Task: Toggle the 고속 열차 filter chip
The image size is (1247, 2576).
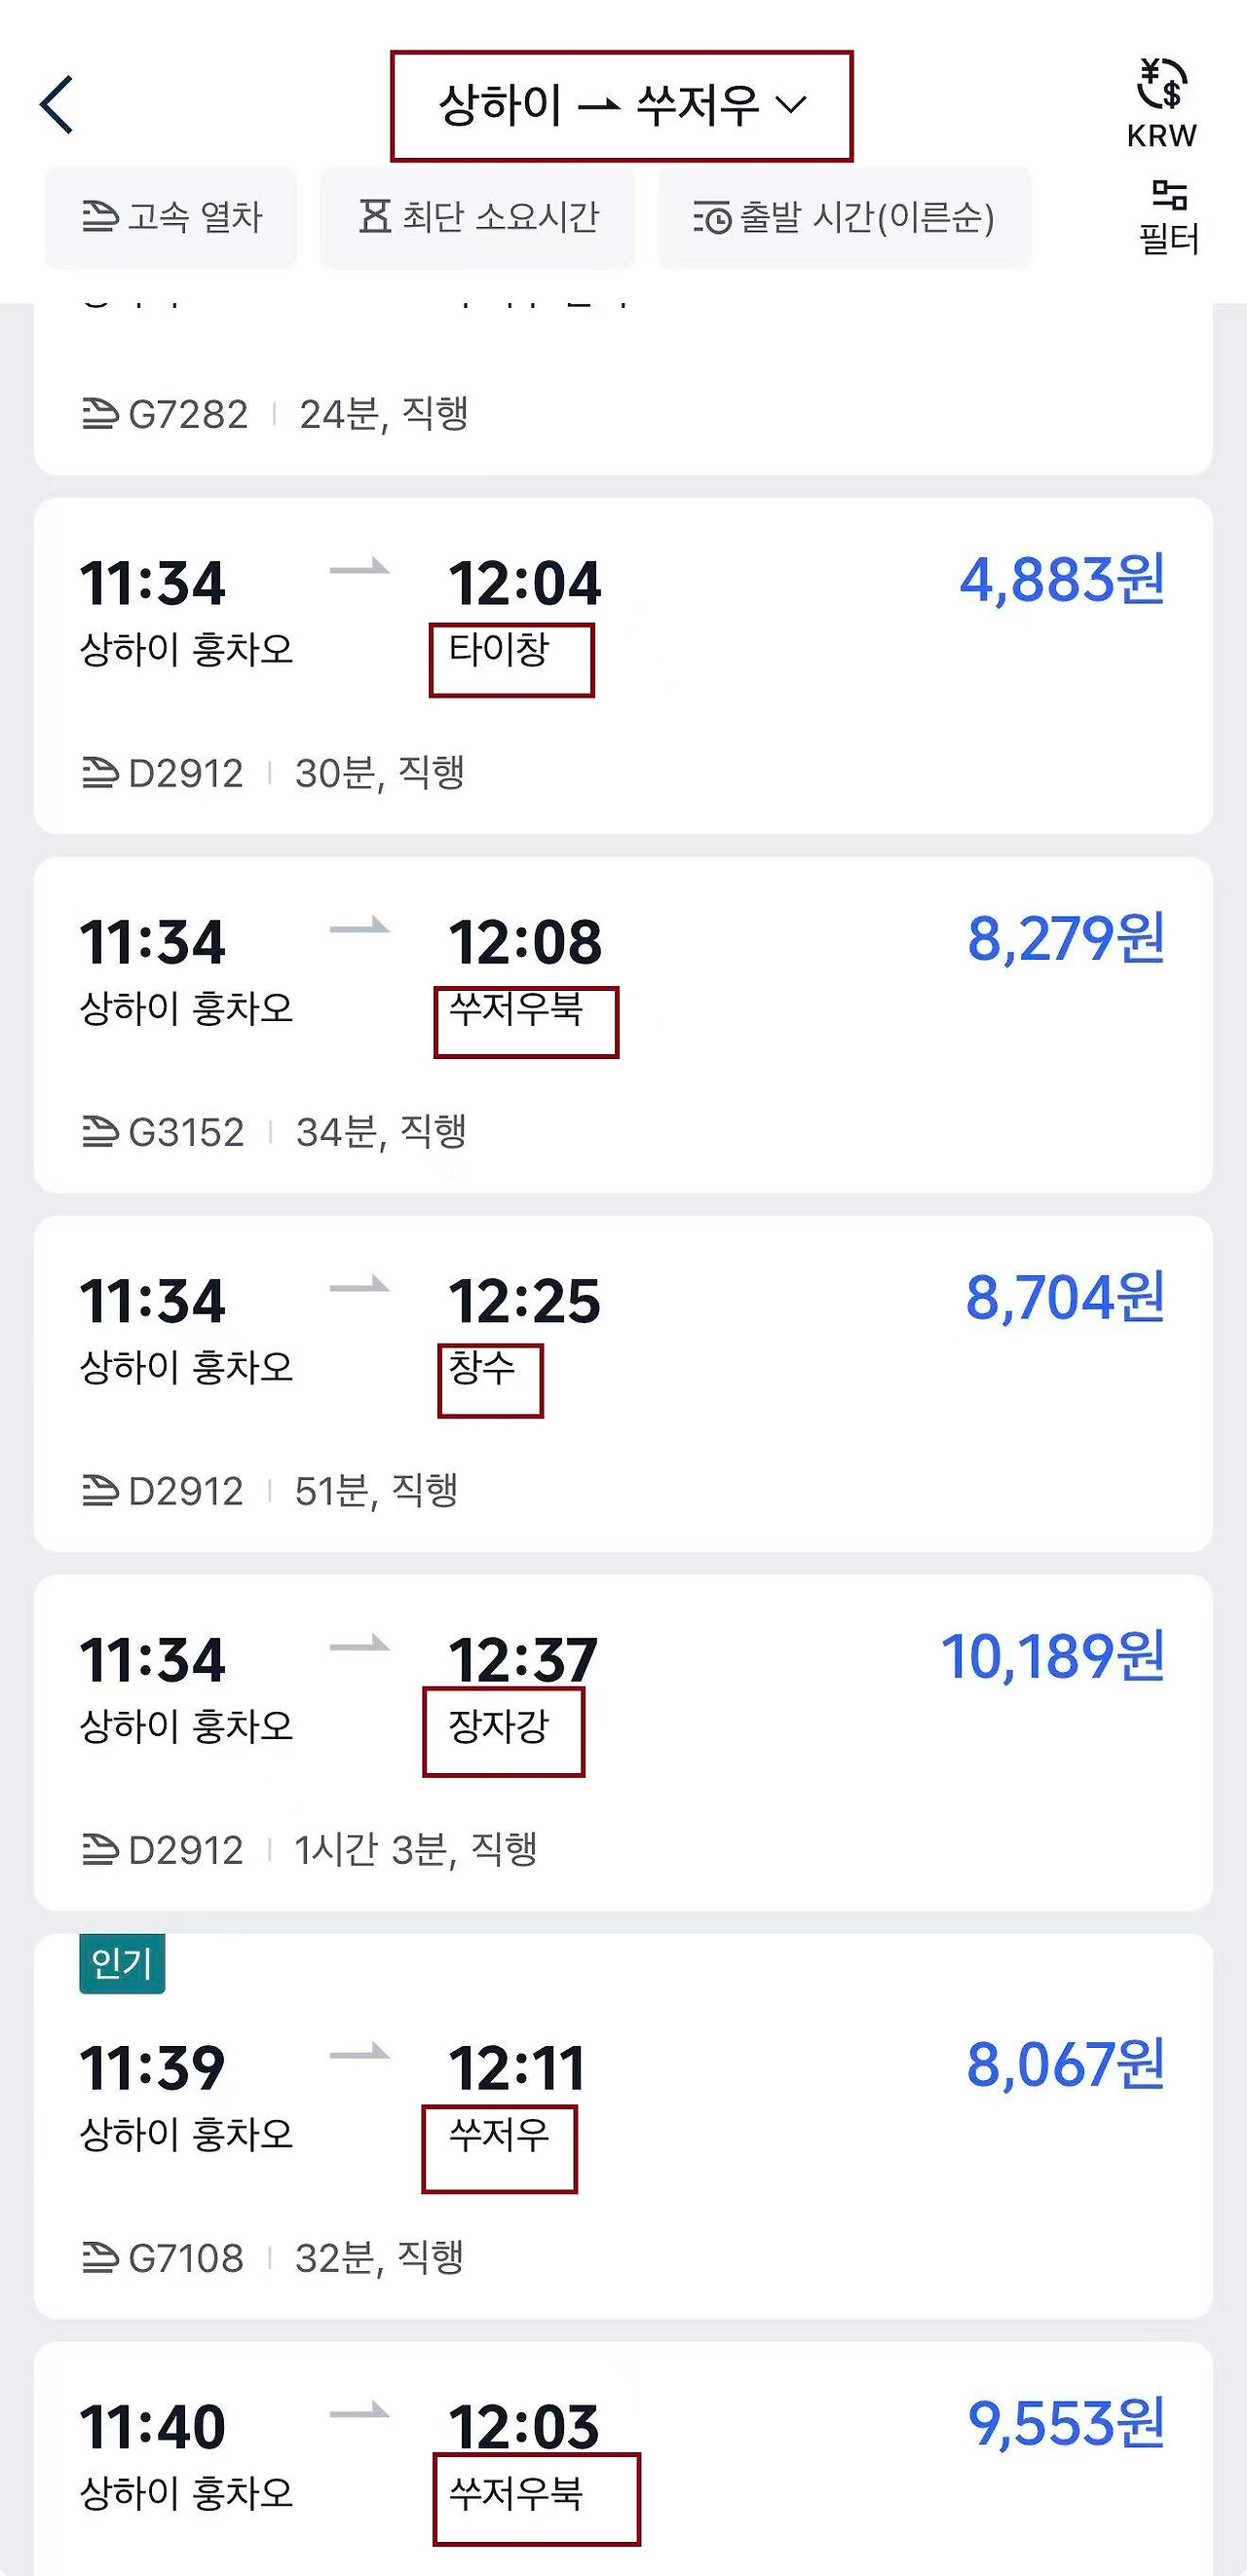Action: tap(171, 217)
